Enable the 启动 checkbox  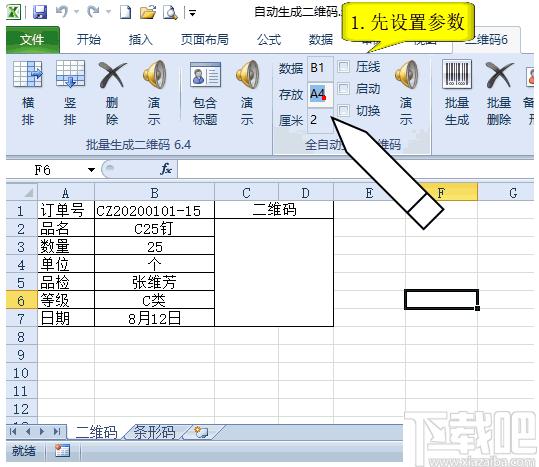tap(344, 89)
